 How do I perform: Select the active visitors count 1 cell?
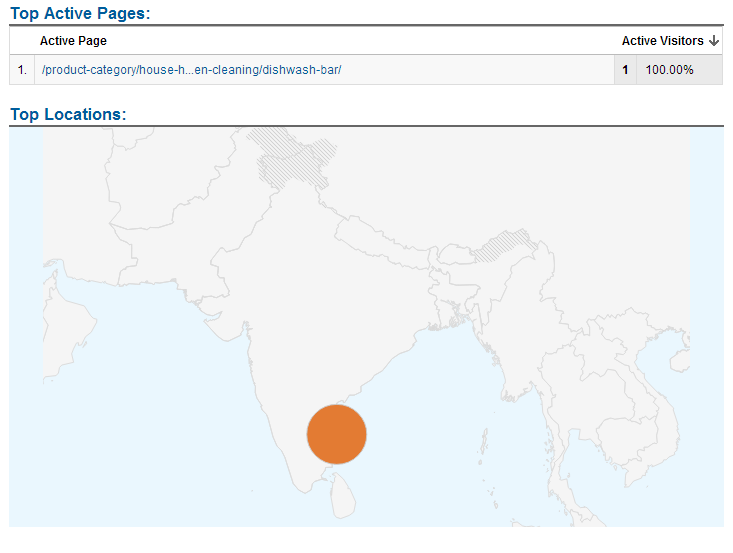[x=625, y=70]
